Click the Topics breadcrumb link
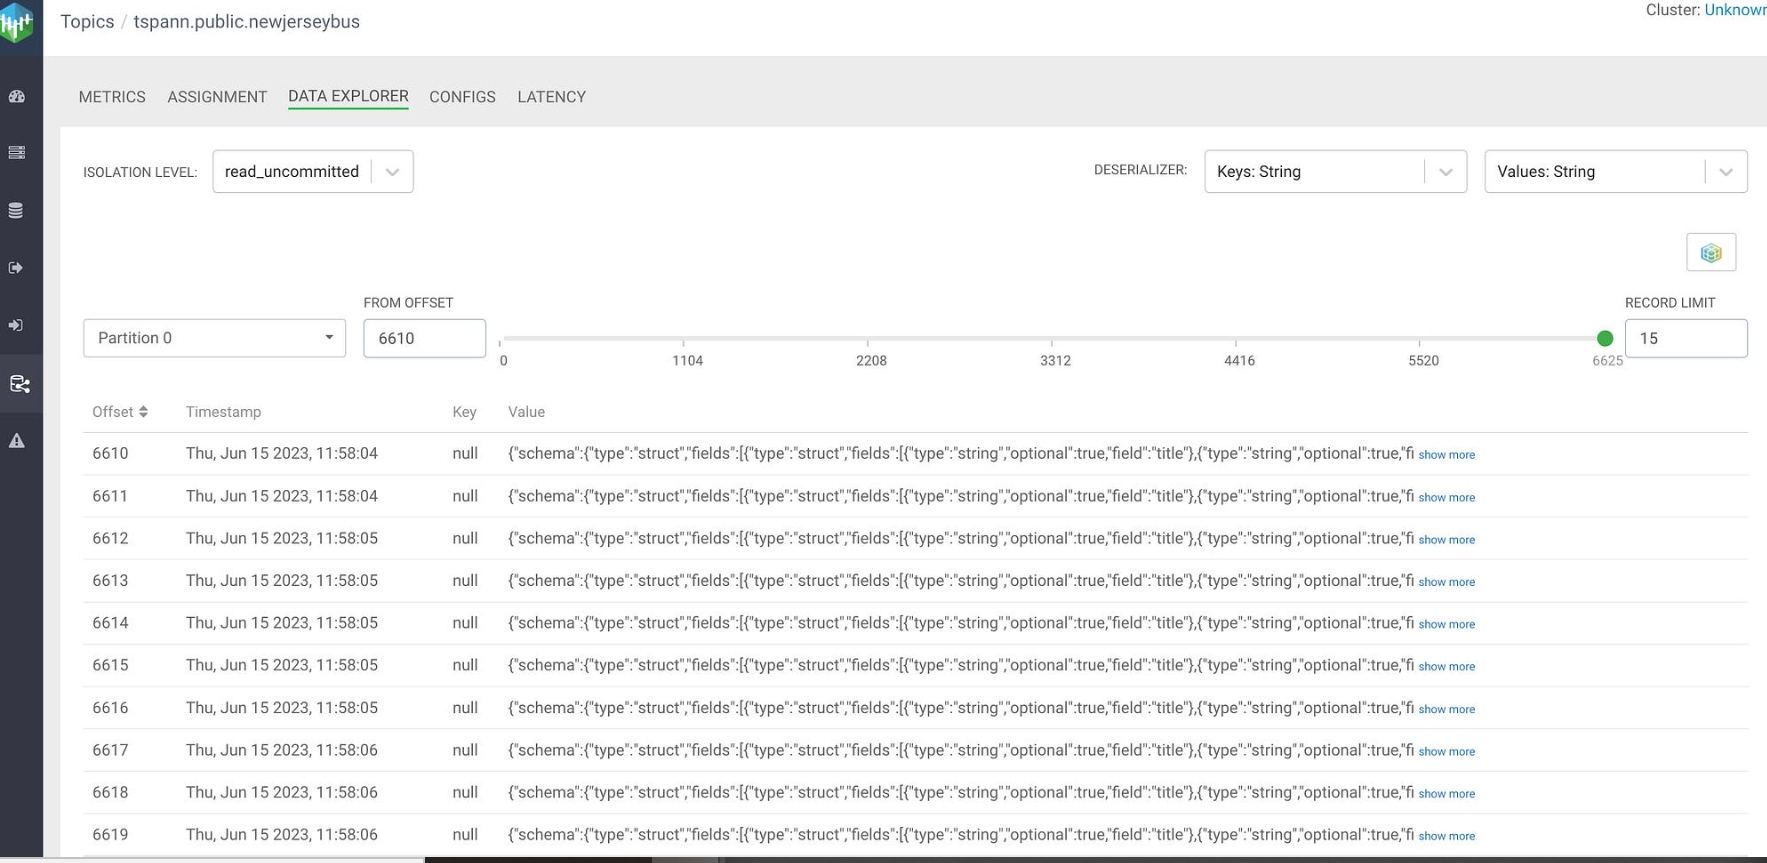The height and width of the screenshot is (863, 1767). tap(87, 22)
